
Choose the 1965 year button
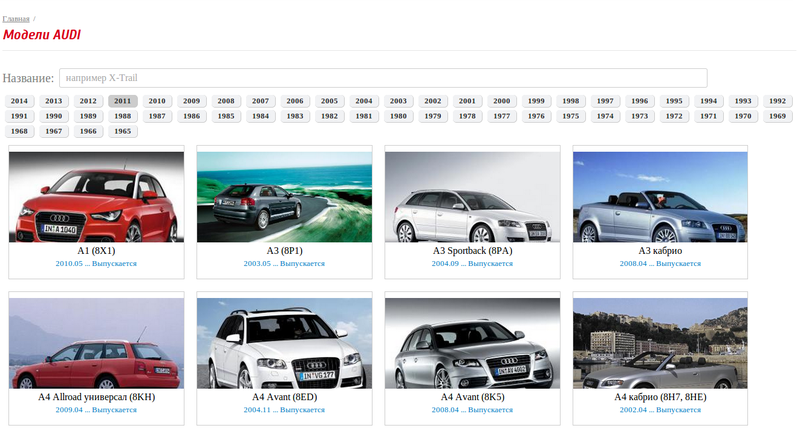coord(123,131)
